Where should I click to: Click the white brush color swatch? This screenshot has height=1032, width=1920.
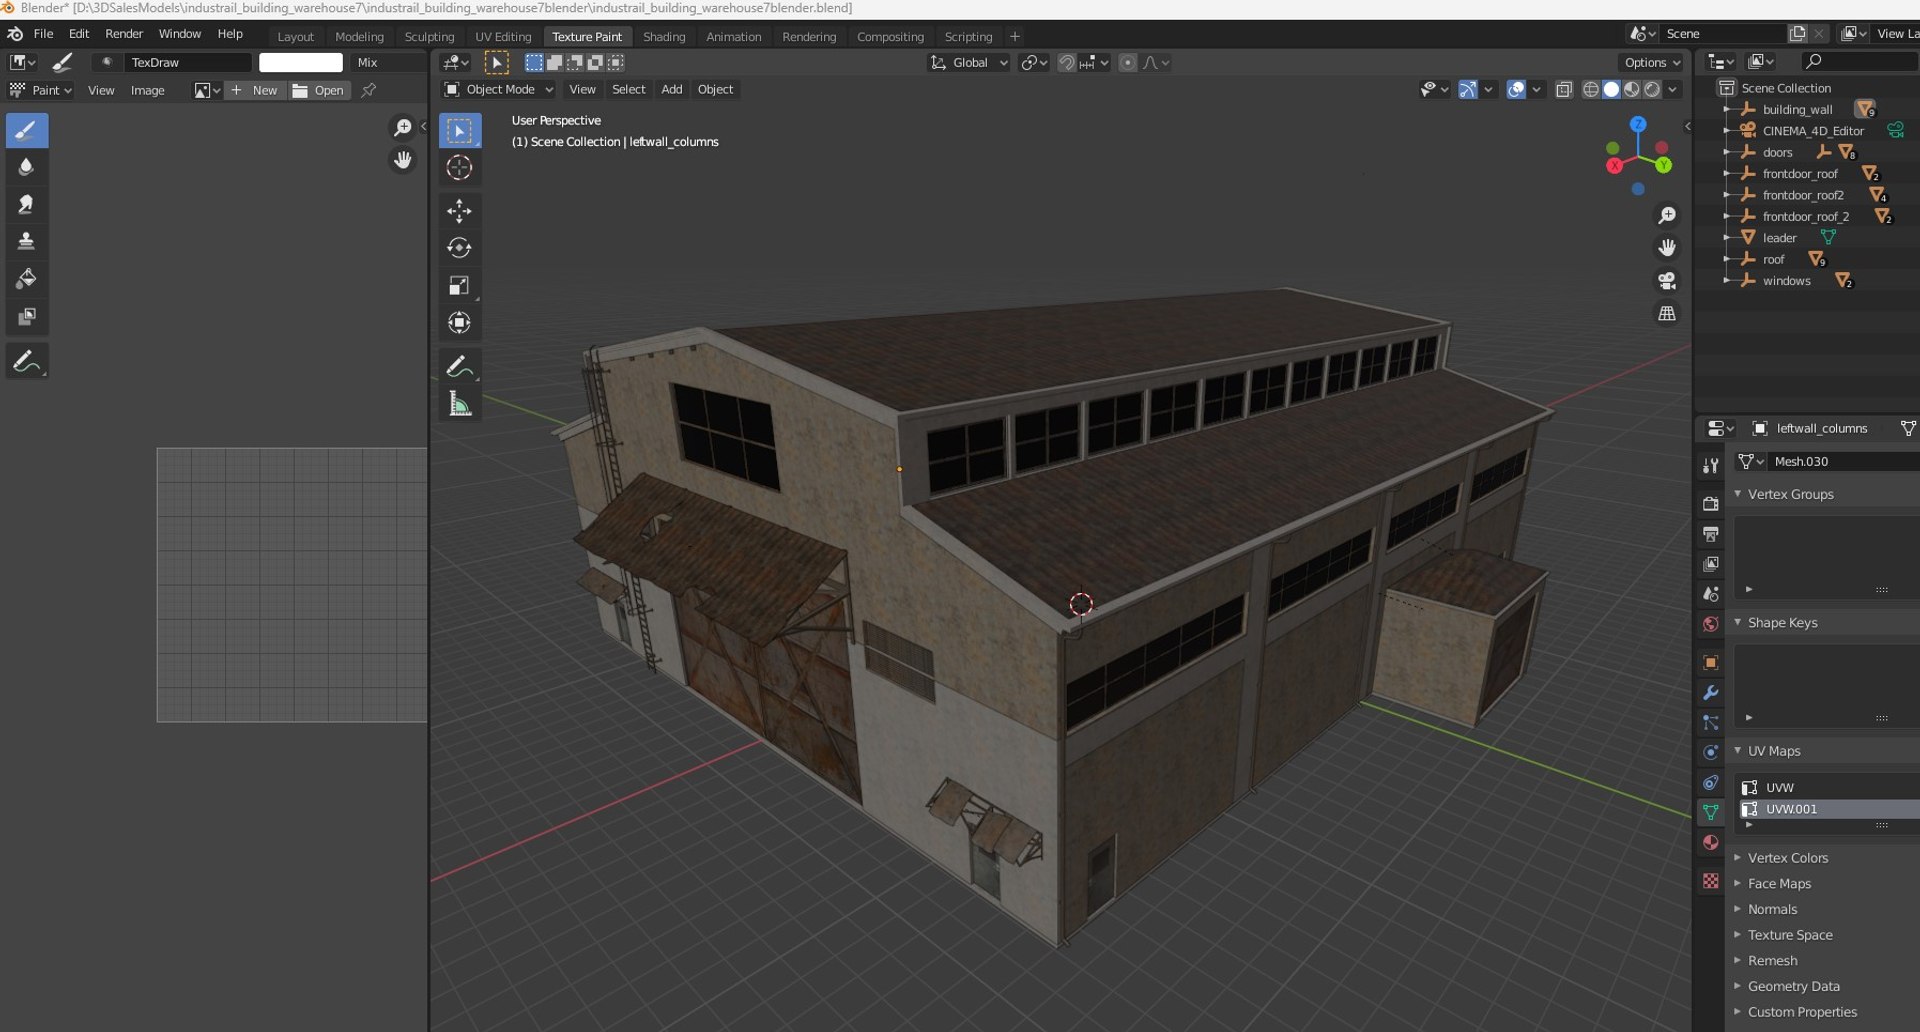pyautogui.click(x=301, y=62)
